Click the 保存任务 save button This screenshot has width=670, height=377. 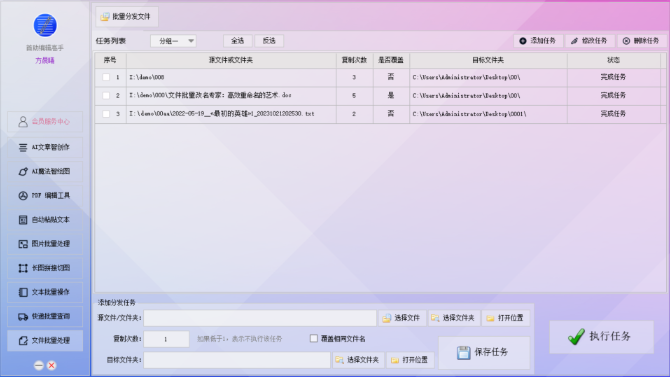(483, 353)
